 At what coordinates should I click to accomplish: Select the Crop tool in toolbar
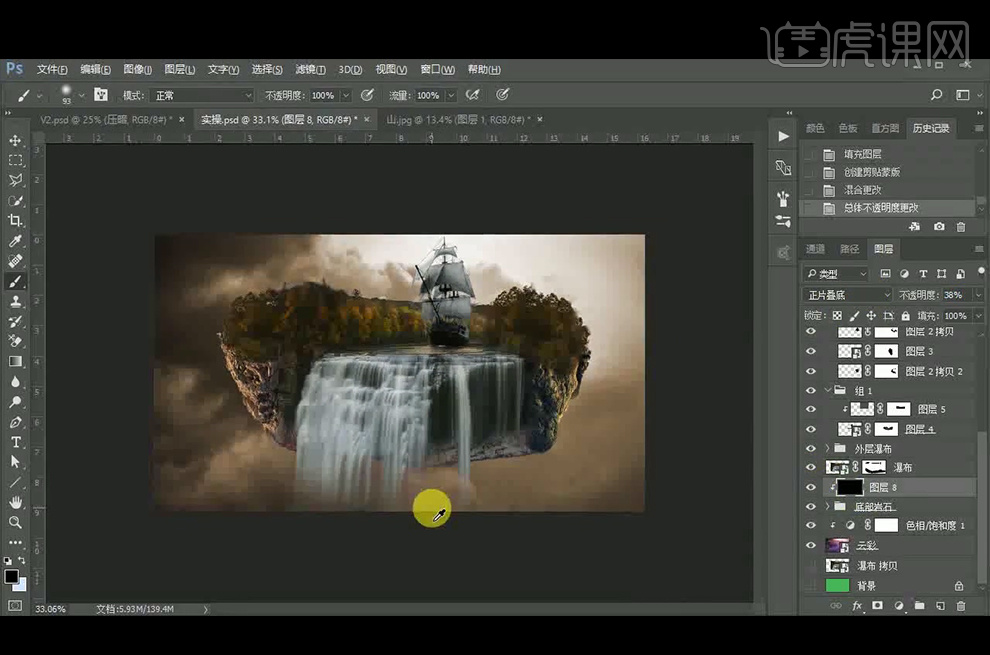[x=15, y=221]
